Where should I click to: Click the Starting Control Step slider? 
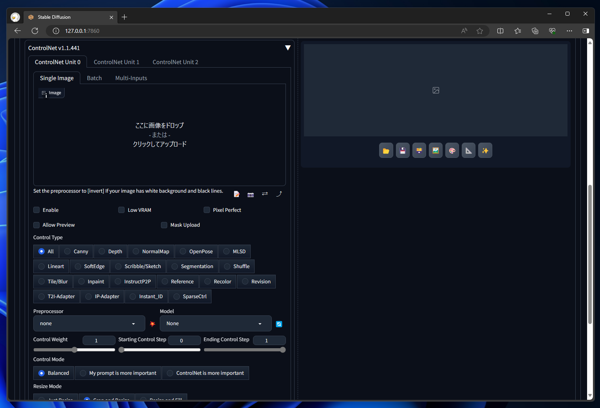[160, 349]
